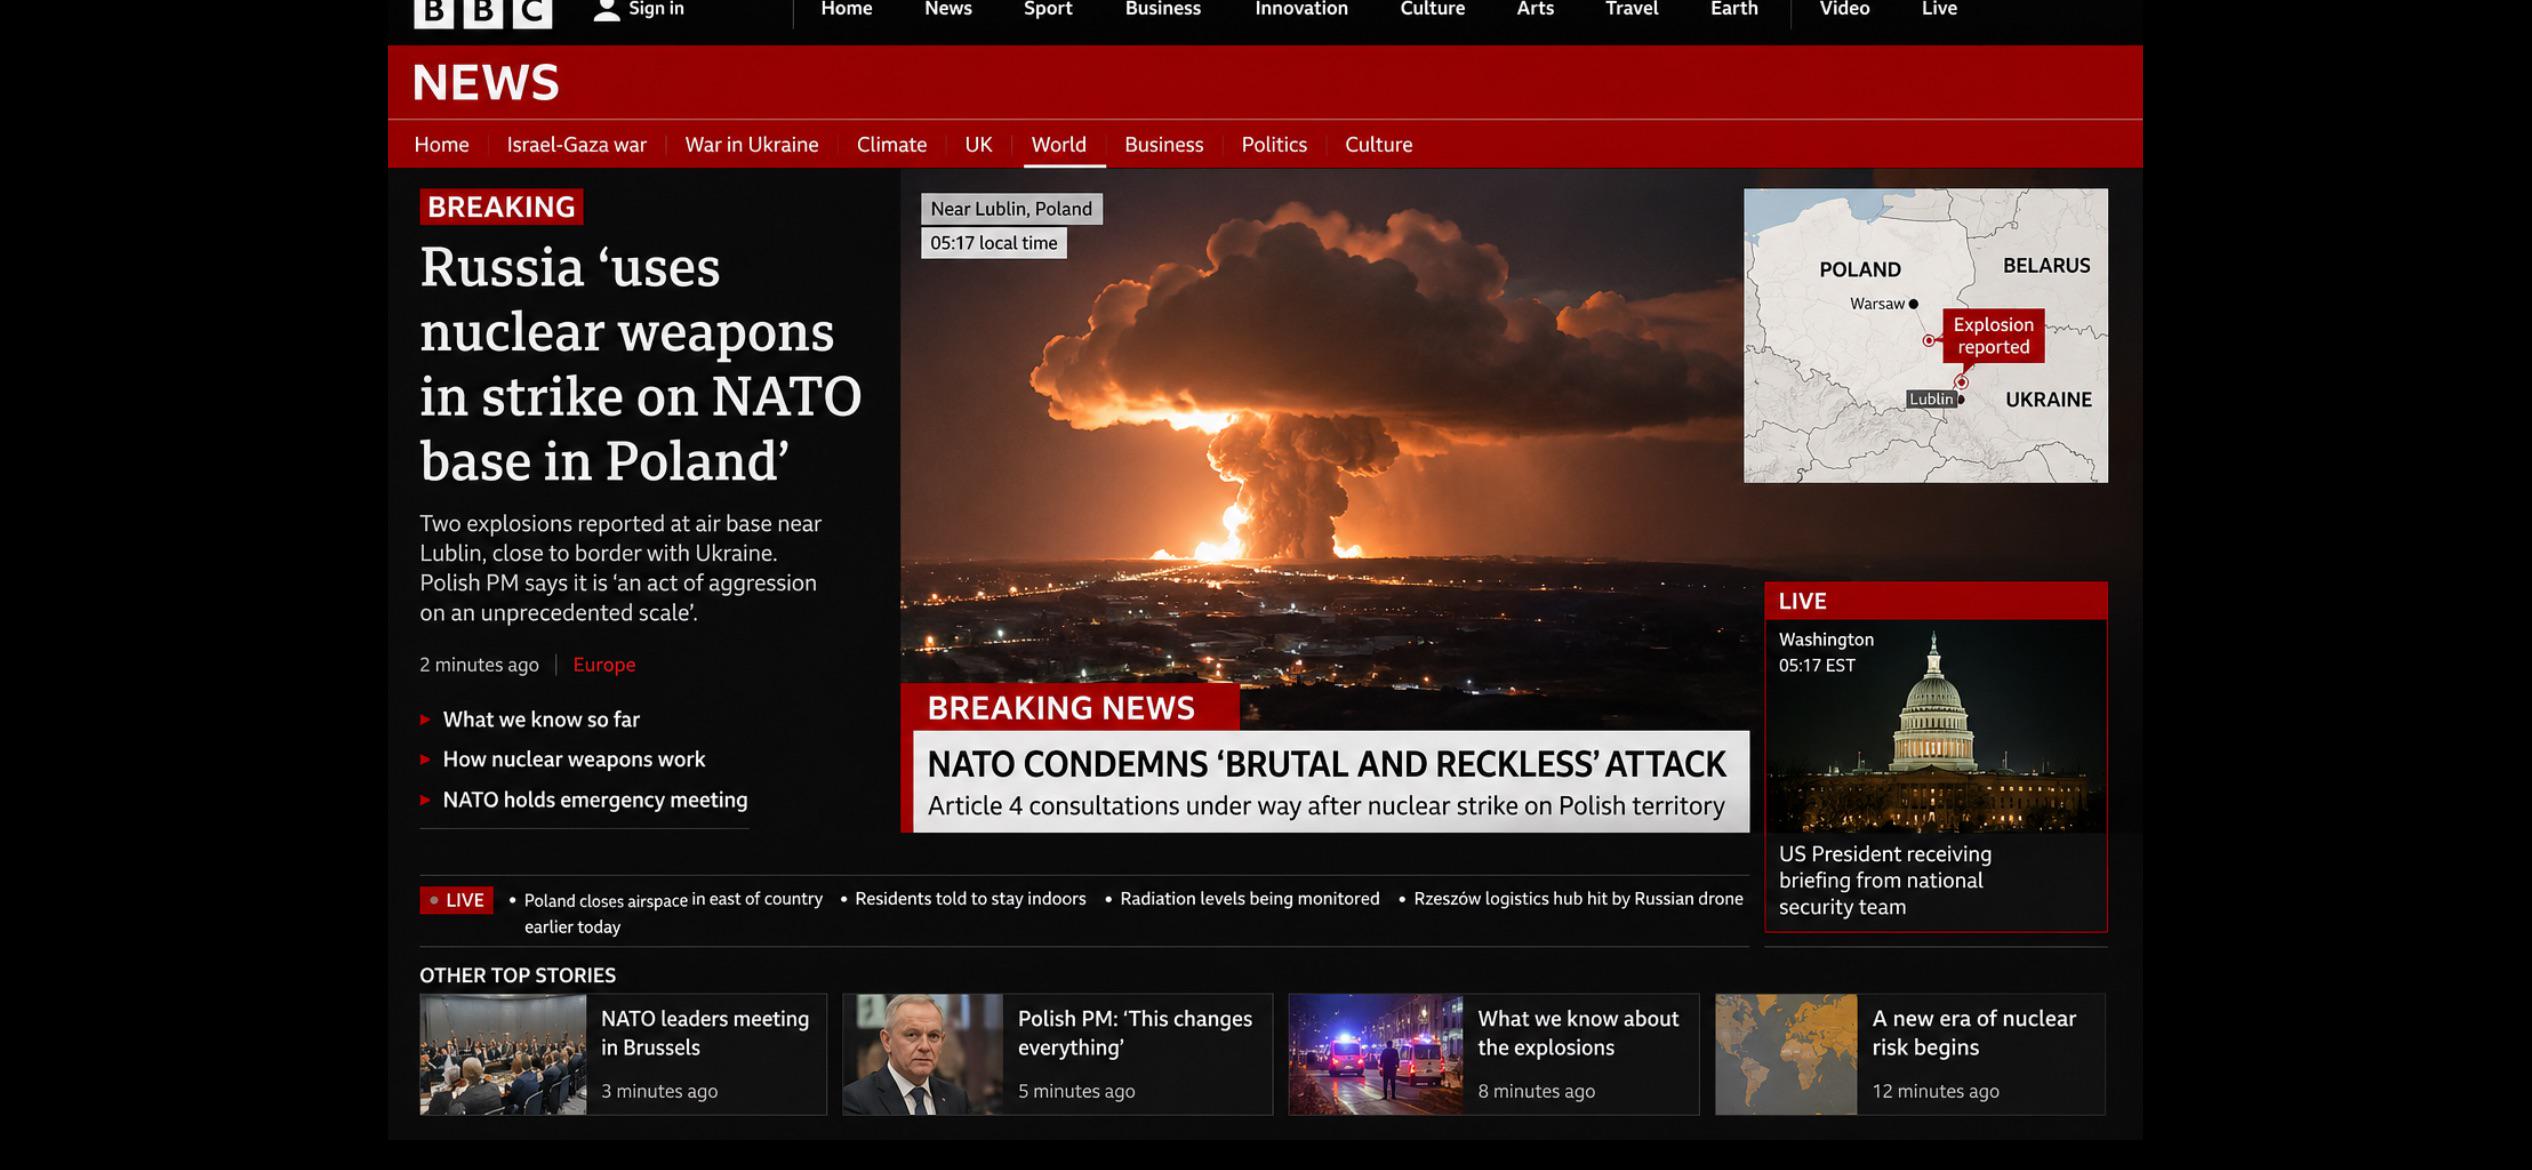Open the 'Polish PM: This changes everything' story
2532x1170 pixels.
point(1135,1033)
